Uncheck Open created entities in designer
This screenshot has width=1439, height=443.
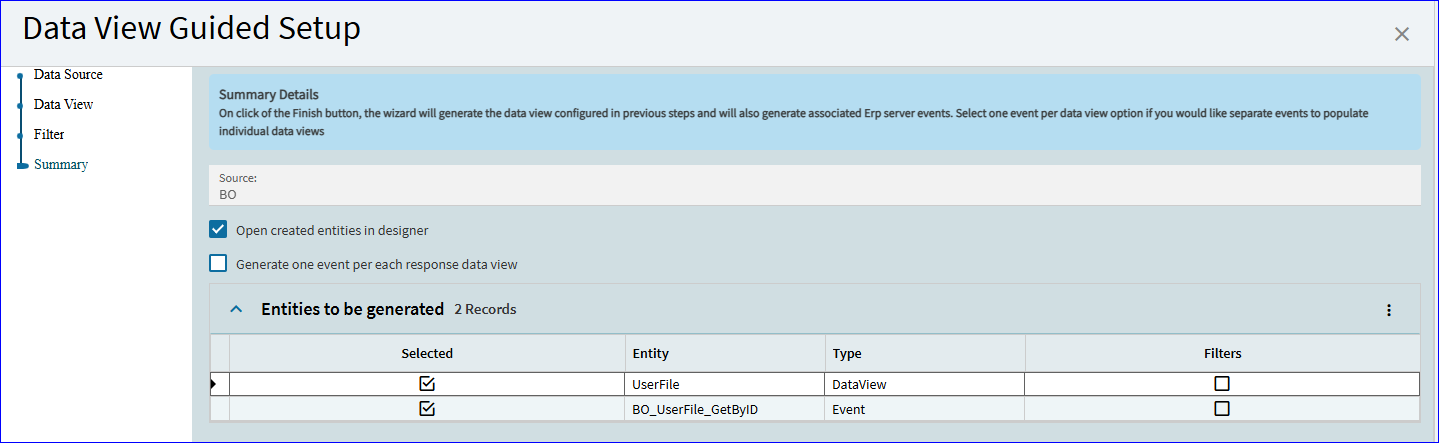218,230
